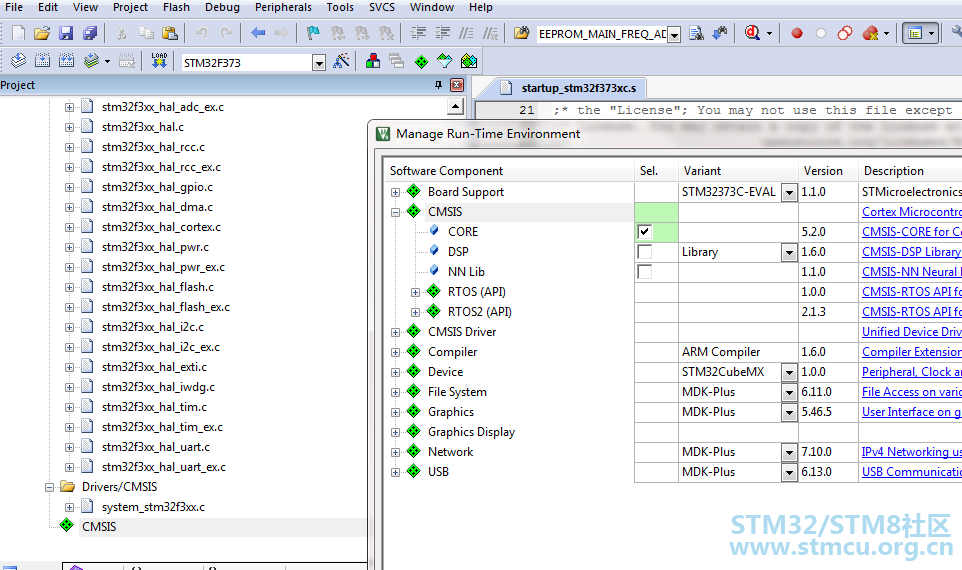Click the indent selected lines icon

(418, 33)
